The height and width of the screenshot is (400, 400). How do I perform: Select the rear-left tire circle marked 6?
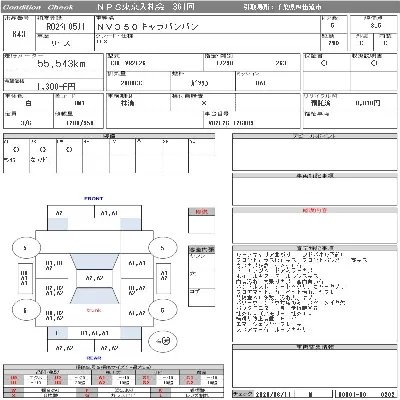tap(26, 310)
